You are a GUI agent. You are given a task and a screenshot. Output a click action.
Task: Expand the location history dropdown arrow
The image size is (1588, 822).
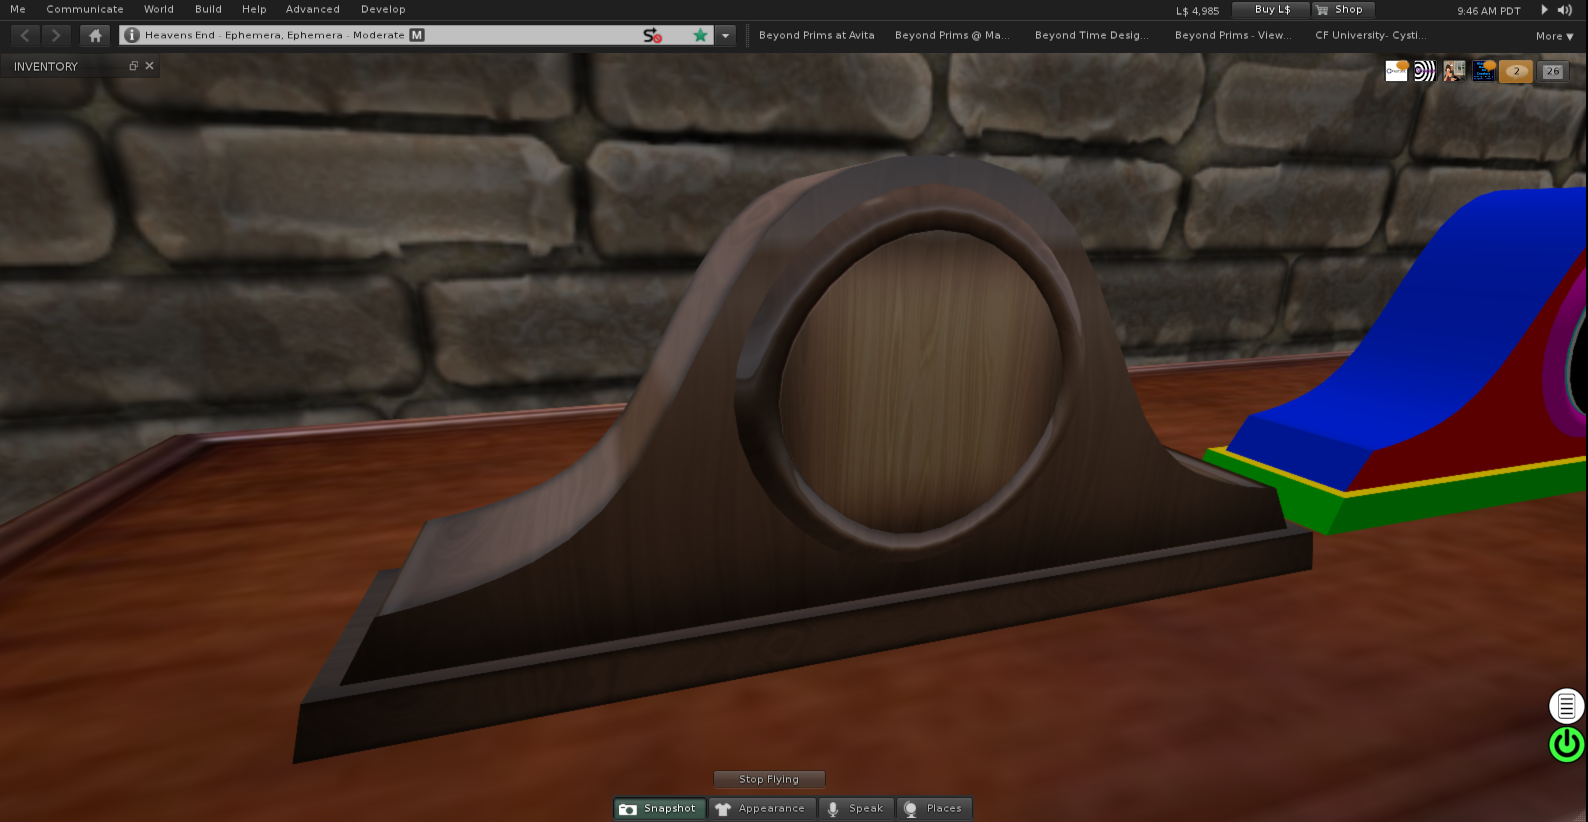tap(726, 35)
